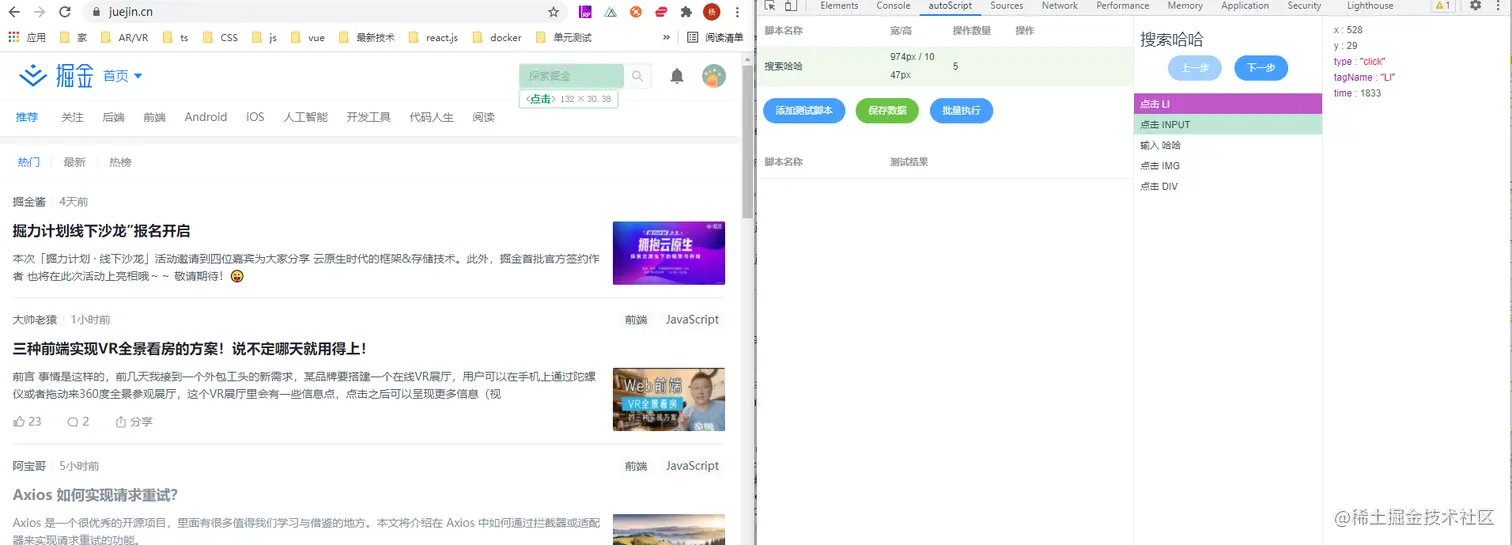
Task: Open the Extensions puzzle-piece menu
Action: 686,12
